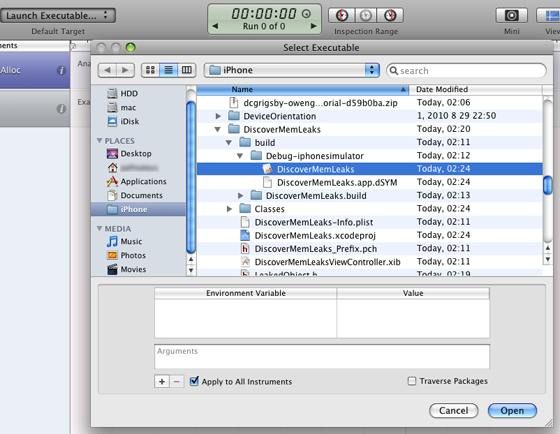Image resolution: width=560 pixels, height=434 pixels.
Task: Select the DiscoverMemLeaks app file
Action: click(x=370, y=169)
